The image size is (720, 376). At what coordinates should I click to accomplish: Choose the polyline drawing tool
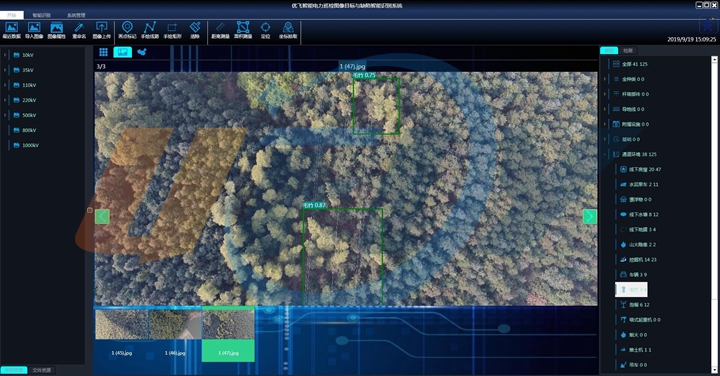pyautogui.click(x=150, y=30)
